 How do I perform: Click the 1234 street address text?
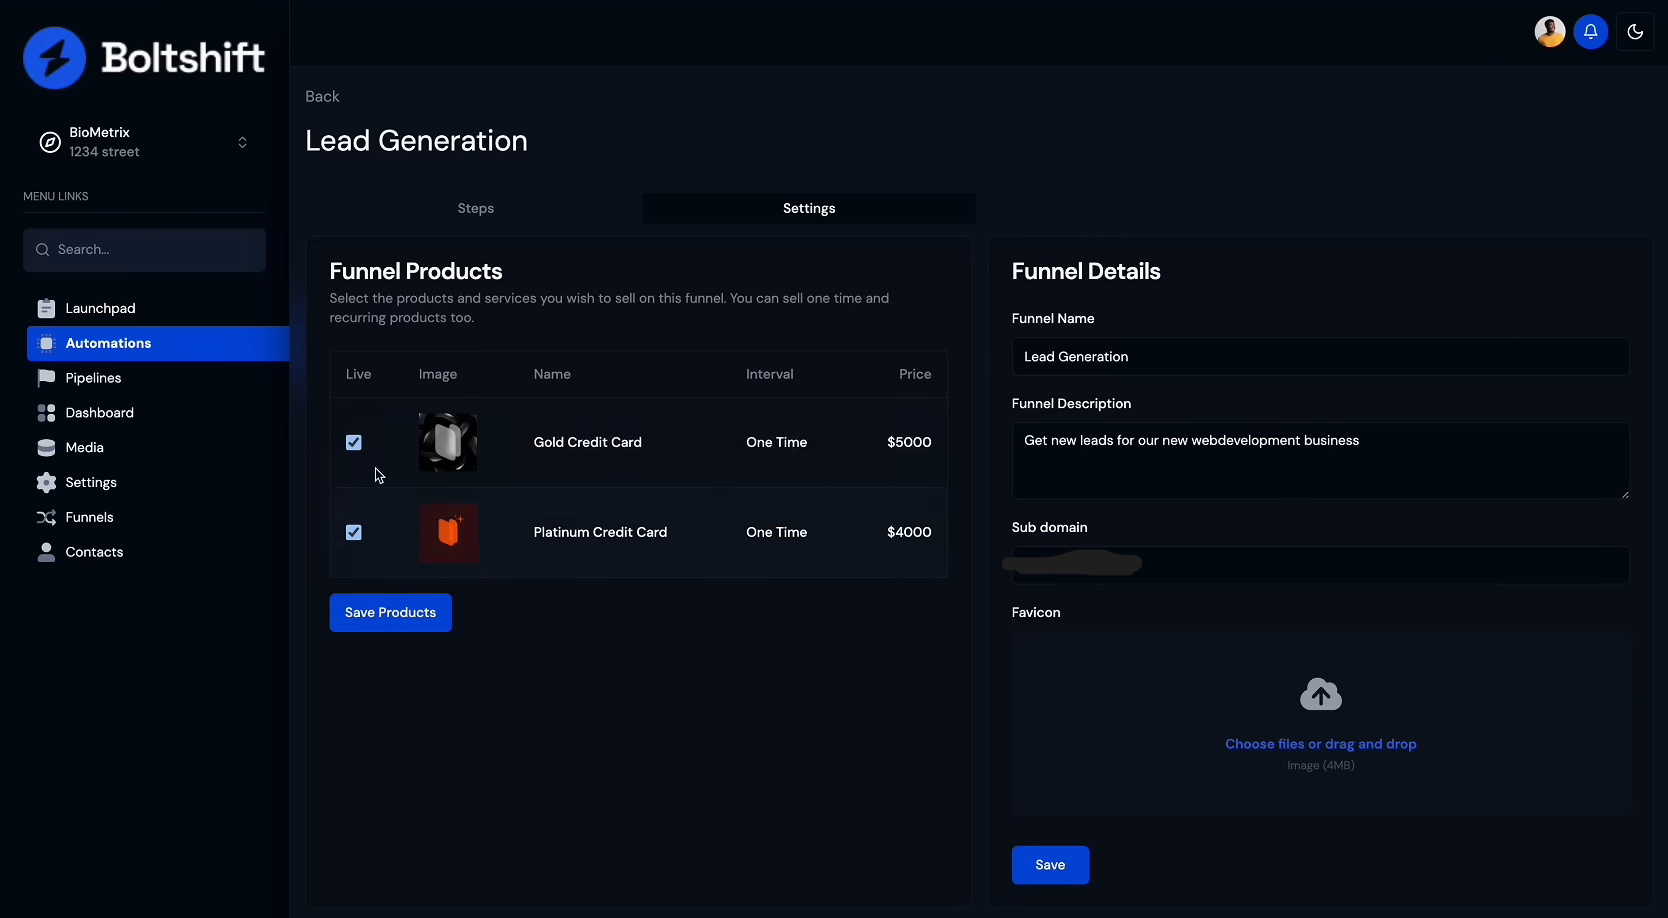[x=104, y=152]
